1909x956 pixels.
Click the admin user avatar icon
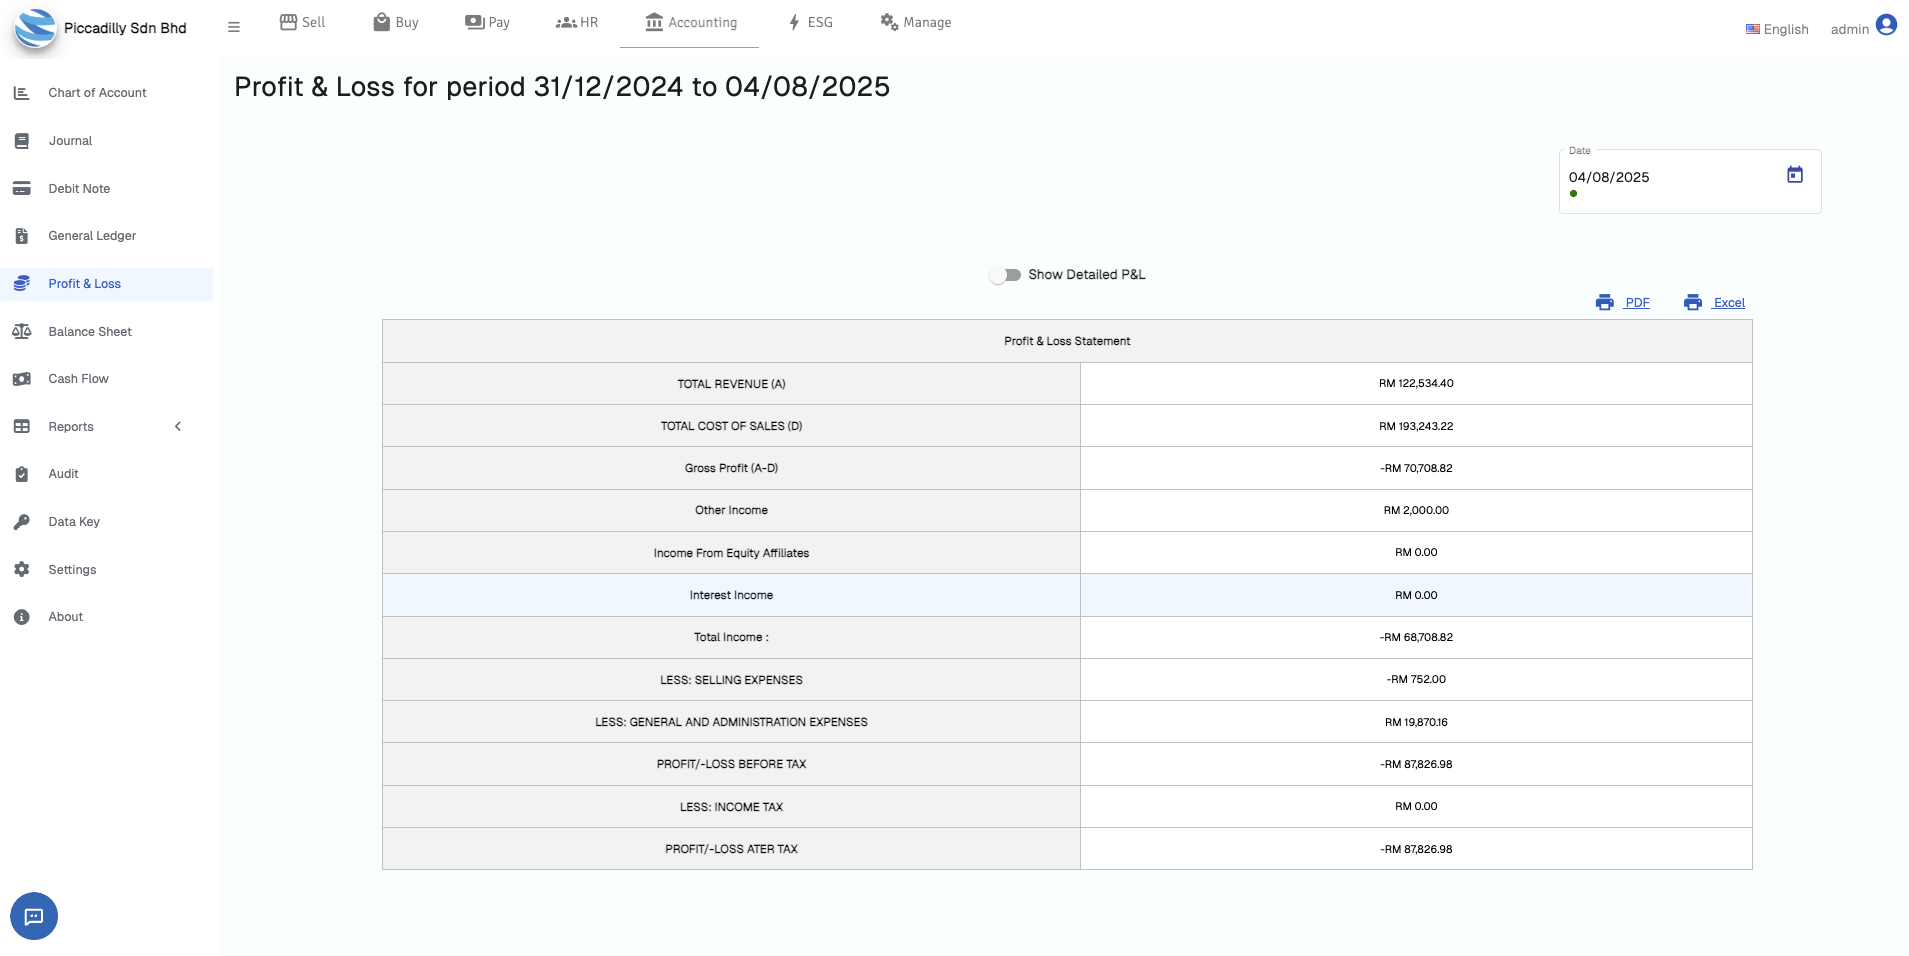1886,25
